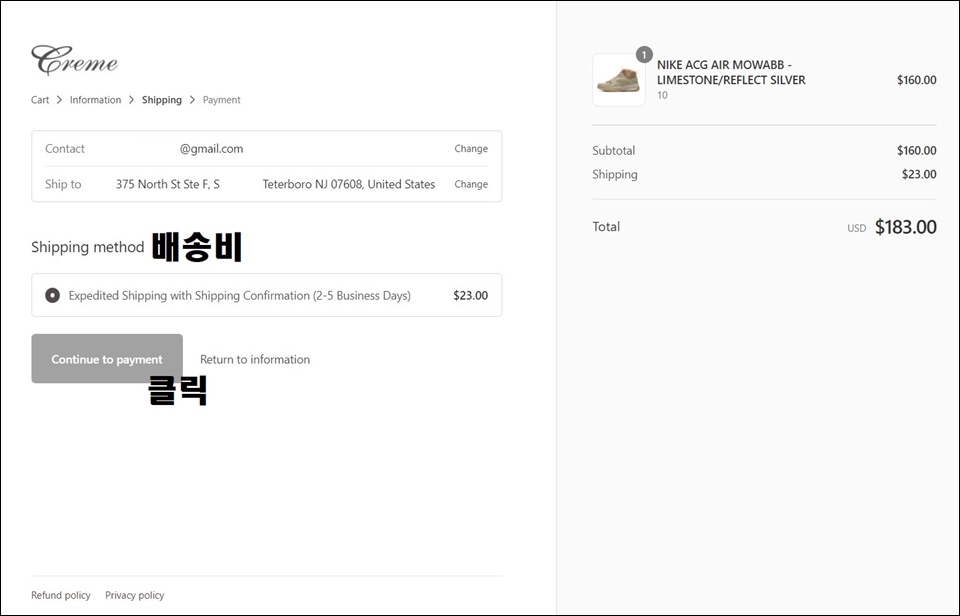Click the Continue to payment button
The width and height of the screenshot is (960, 616).
tap(107, 359)
